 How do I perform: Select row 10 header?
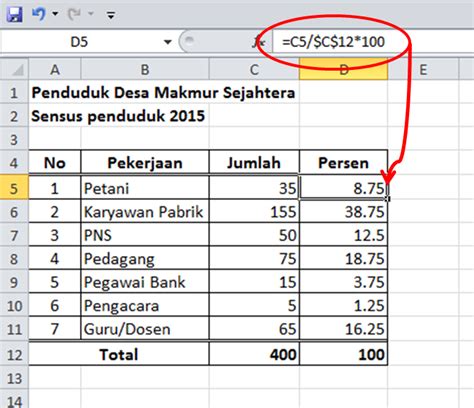point(14,306)
